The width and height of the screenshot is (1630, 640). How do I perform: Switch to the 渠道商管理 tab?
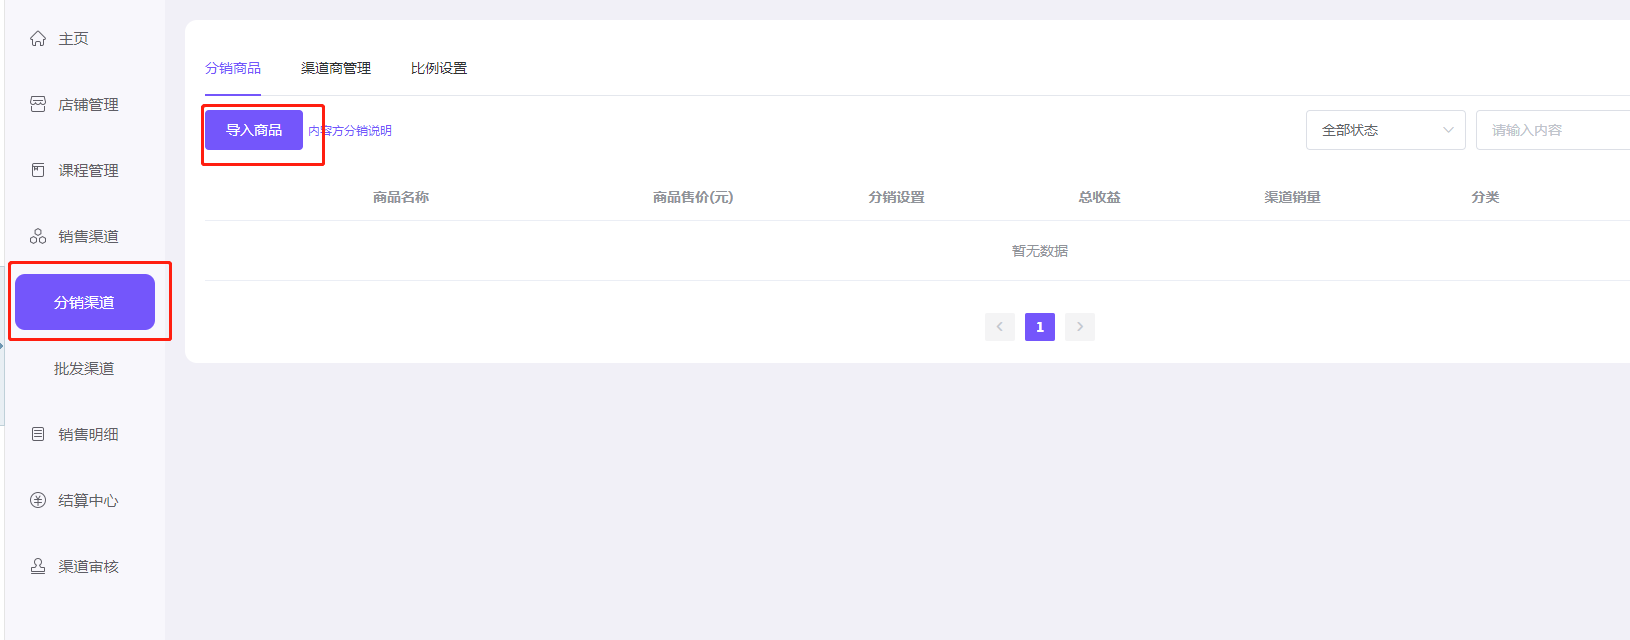pyautogui.click(x=336, y=68)
